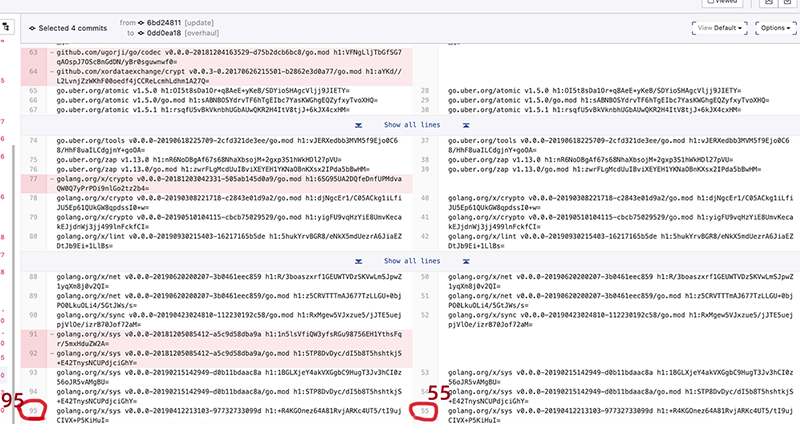Select old line number 65
This screenshot has height=424, width=800.
(34, 91)
